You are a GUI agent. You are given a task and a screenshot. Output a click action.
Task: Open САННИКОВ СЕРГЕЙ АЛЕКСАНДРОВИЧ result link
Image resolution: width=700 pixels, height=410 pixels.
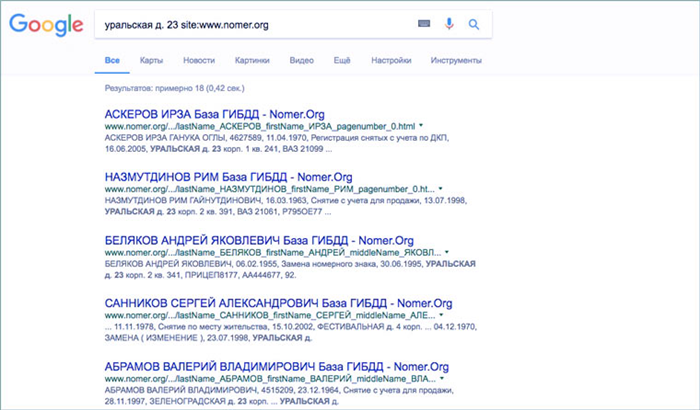[279, 303]
